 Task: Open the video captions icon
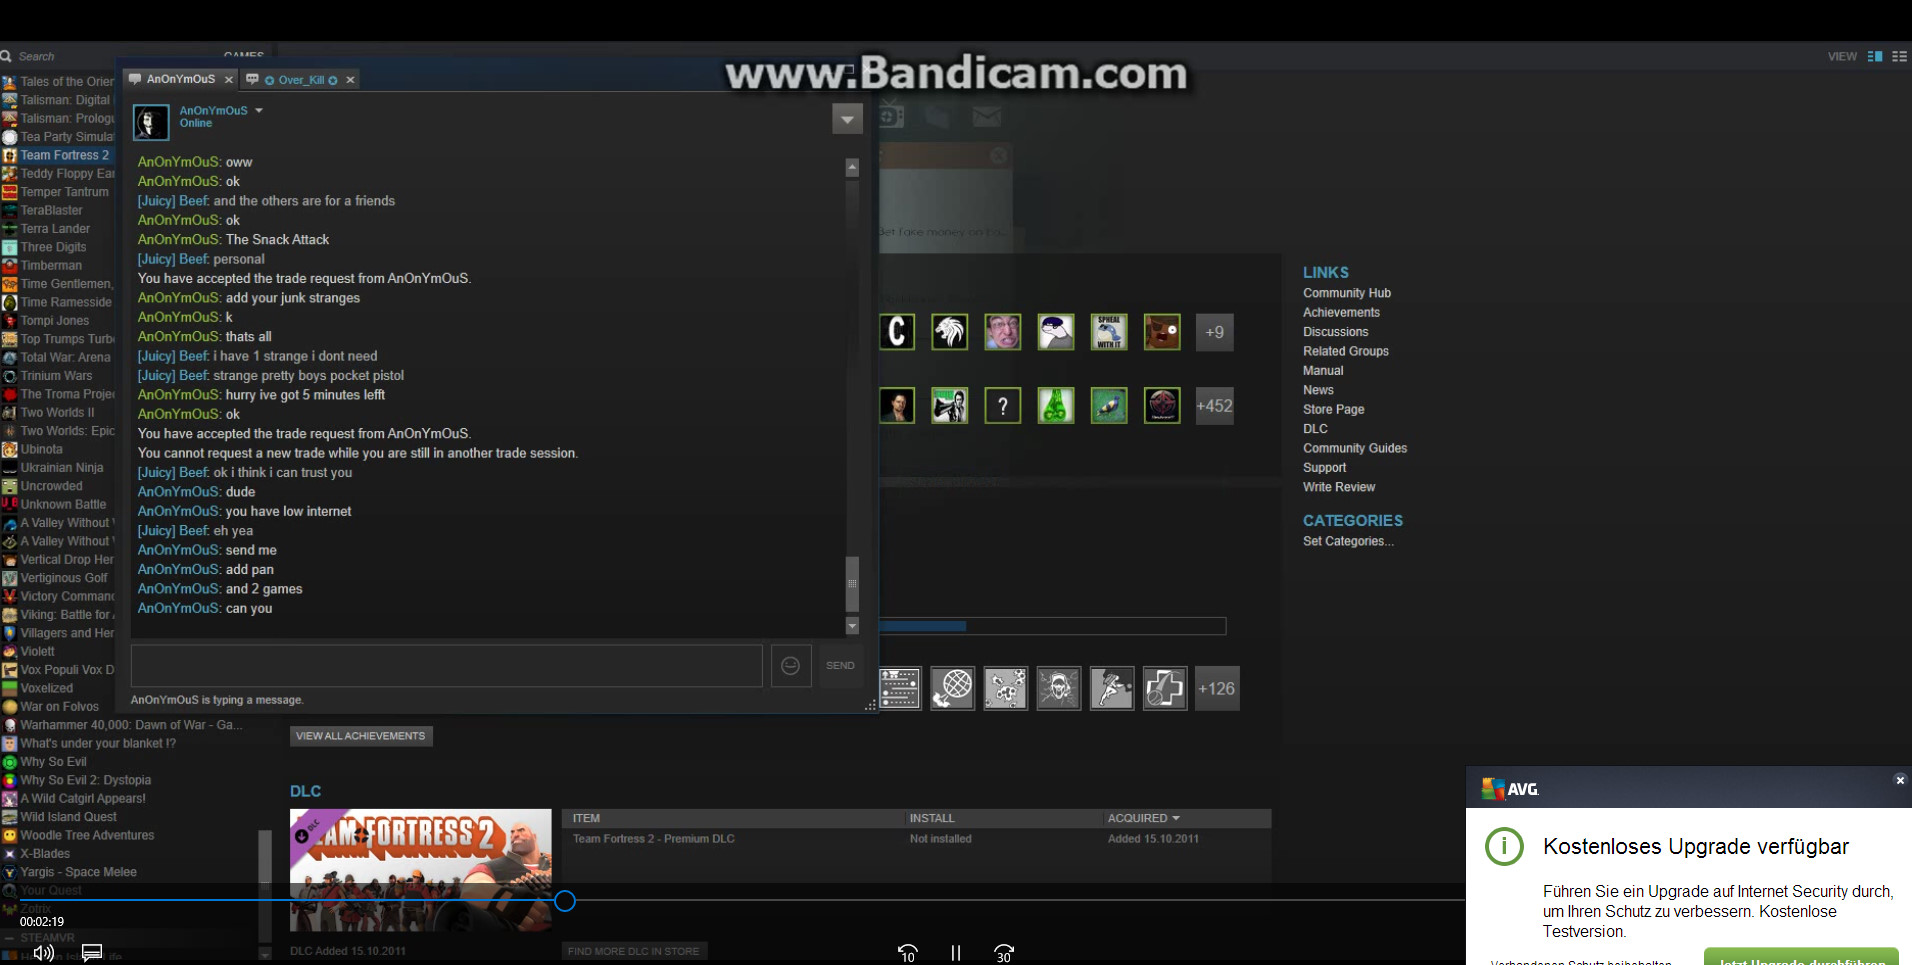(x=92, y=953)
